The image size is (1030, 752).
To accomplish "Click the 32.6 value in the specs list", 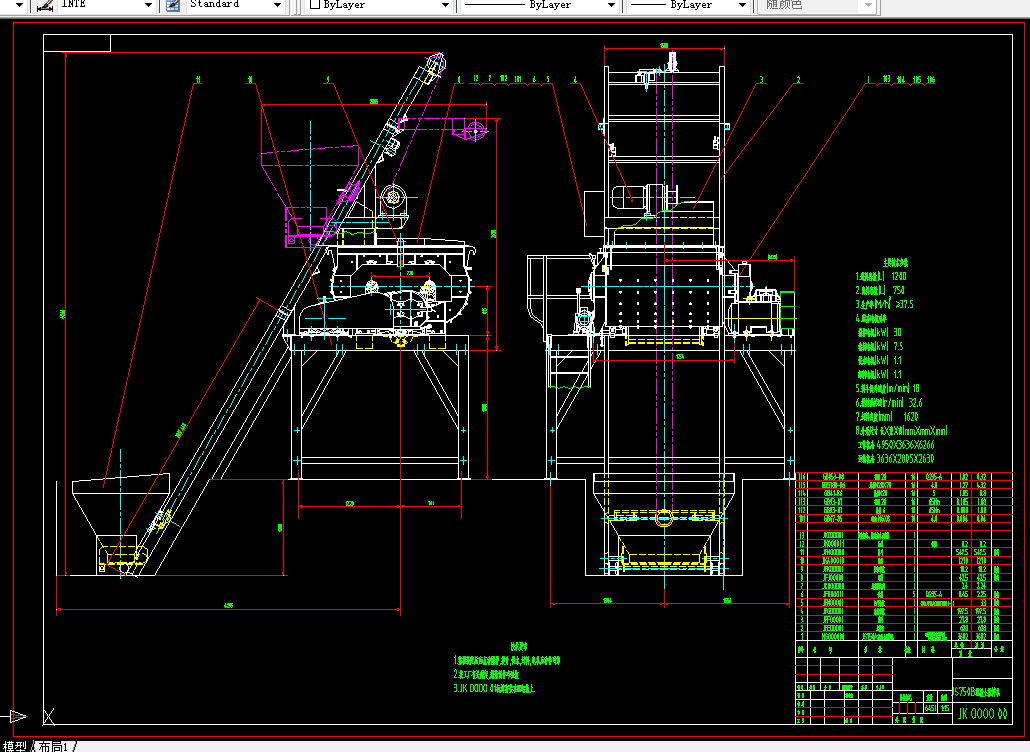I will click(915, 403).
